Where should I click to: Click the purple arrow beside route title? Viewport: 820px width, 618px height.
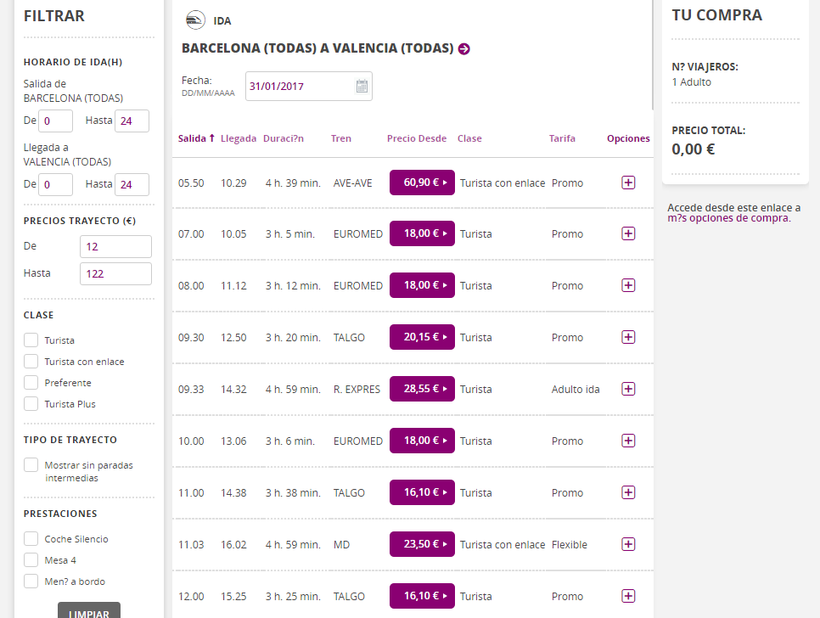tap(464, 48)
